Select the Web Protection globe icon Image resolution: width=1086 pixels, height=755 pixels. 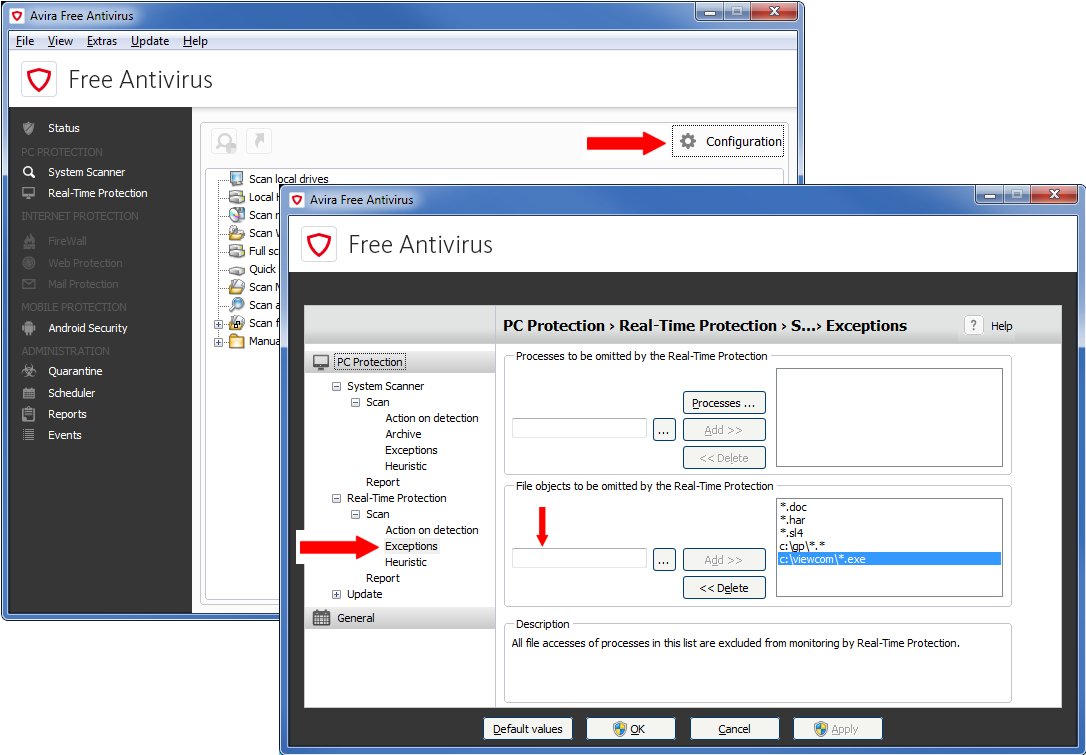point(28,263)
